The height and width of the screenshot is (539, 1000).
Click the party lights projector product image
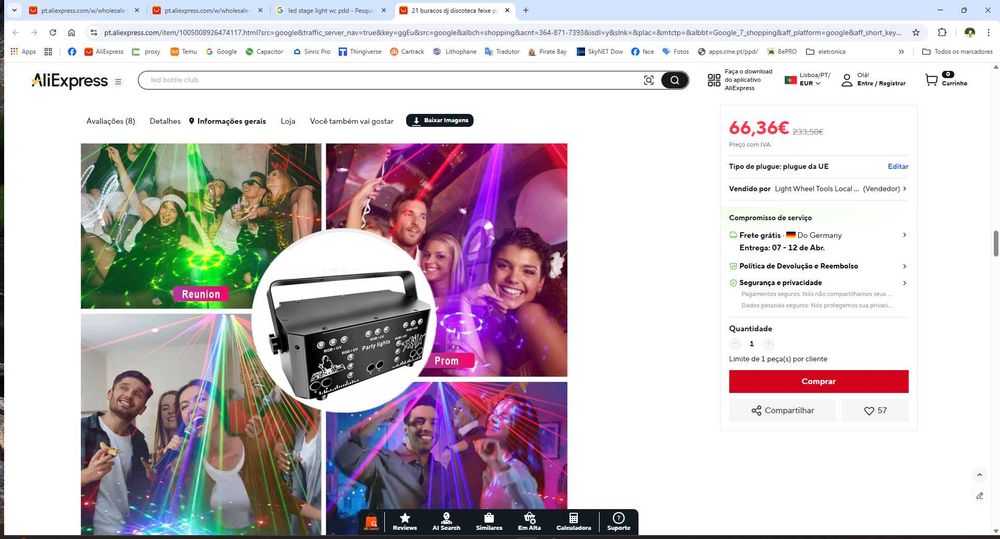(x=344, y=323)
